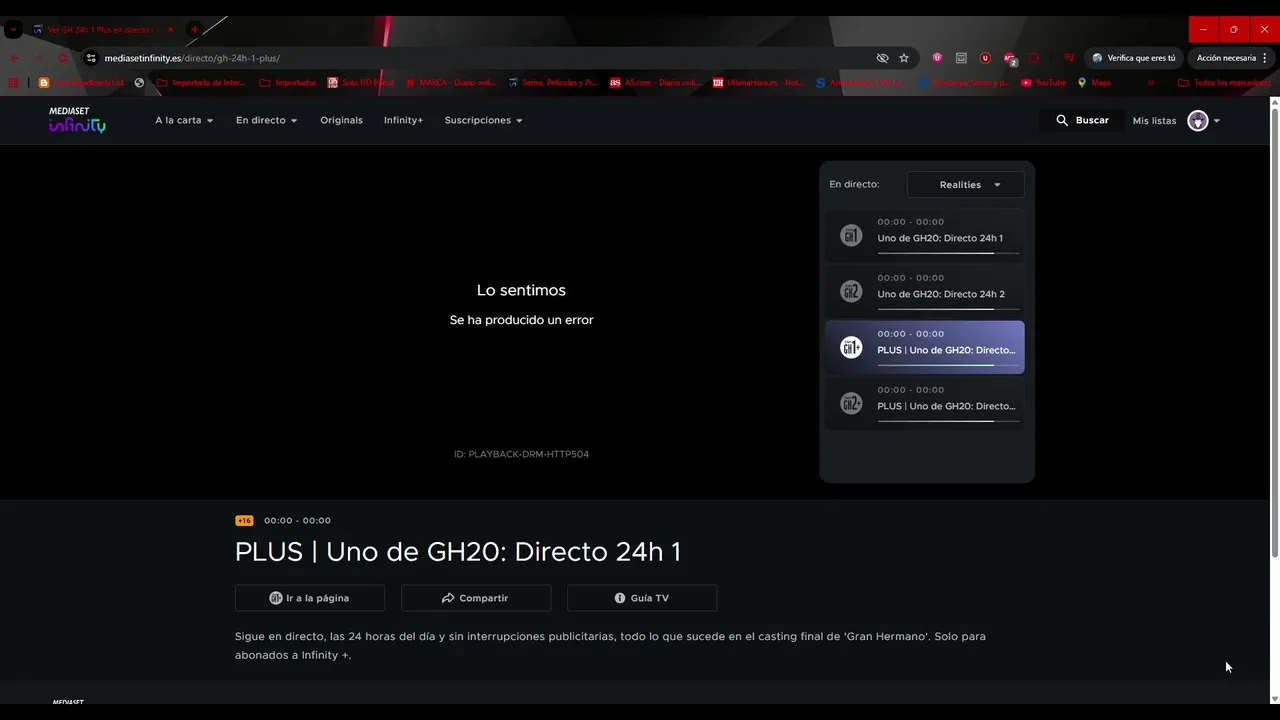Reload the page
The image size is (1280, 720).
pos(62,58)
